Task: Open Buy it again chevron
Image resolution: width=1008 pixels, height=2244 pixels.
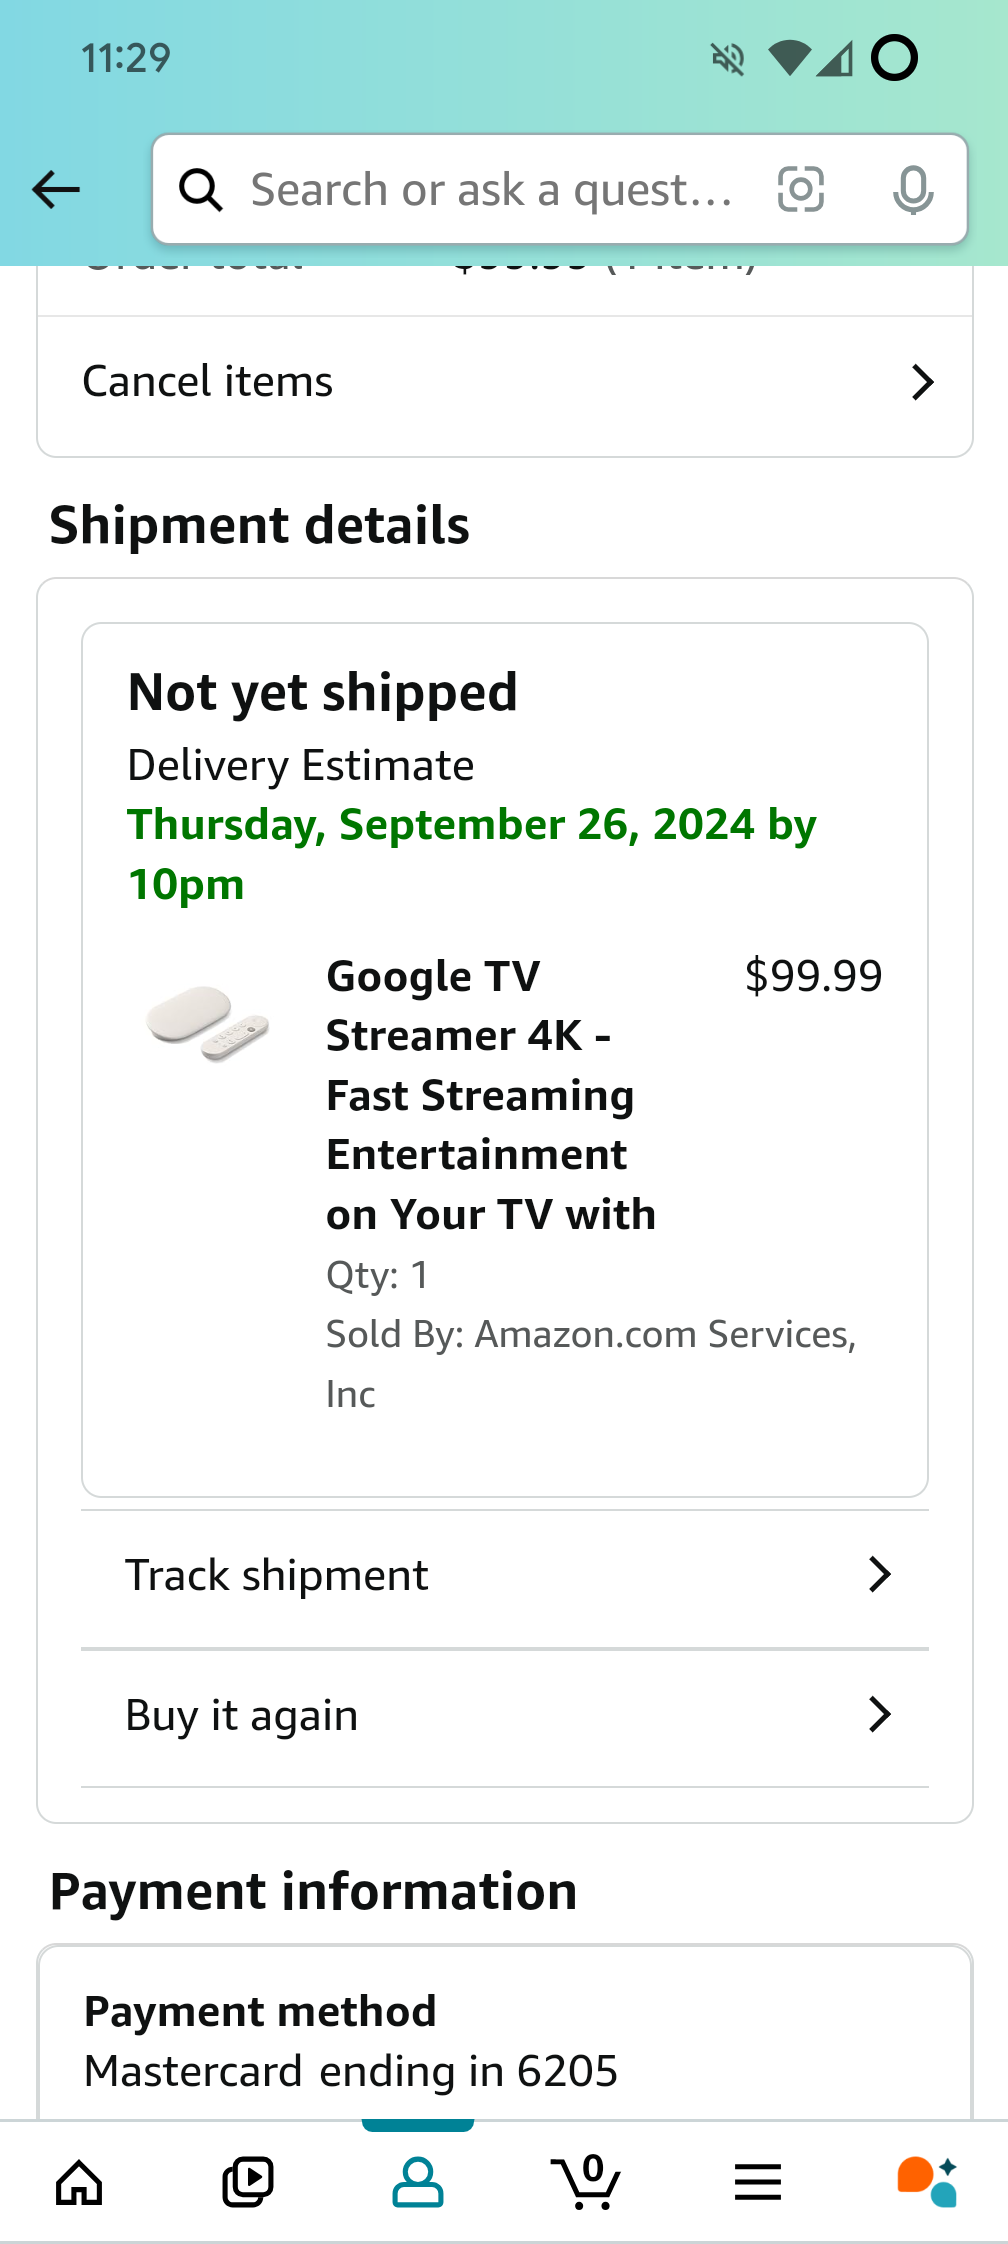Action: (x=879, y=1715)
